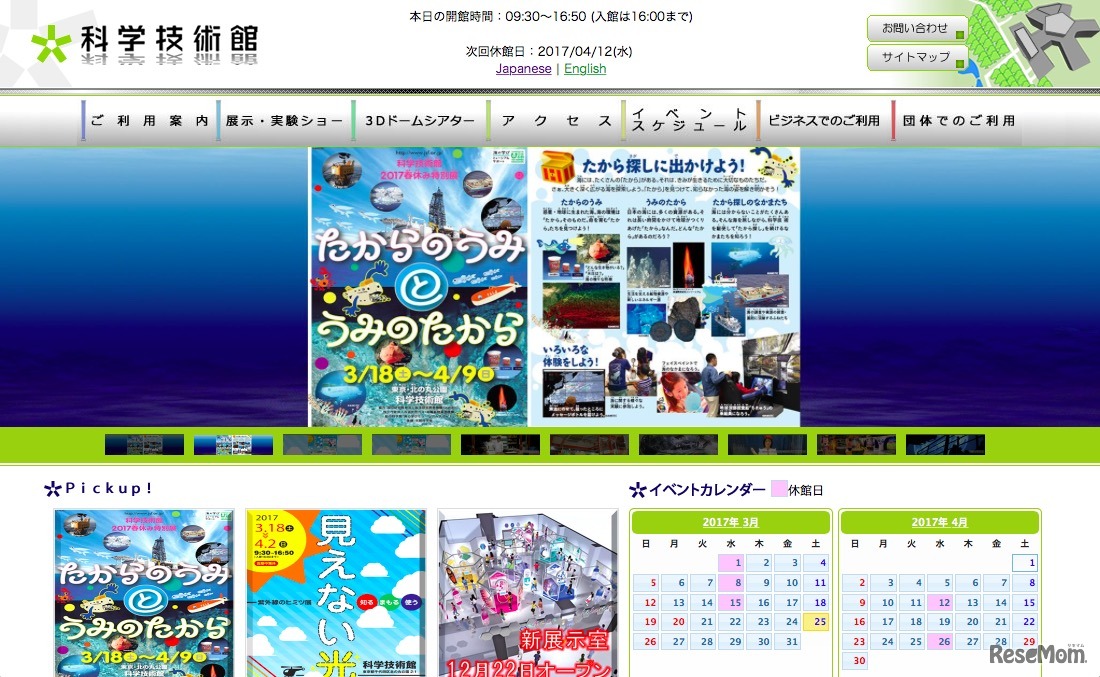Open the ビジネスでのご利用 menu
This screenshot has width=1100, height=677.
tap(824, 121)
